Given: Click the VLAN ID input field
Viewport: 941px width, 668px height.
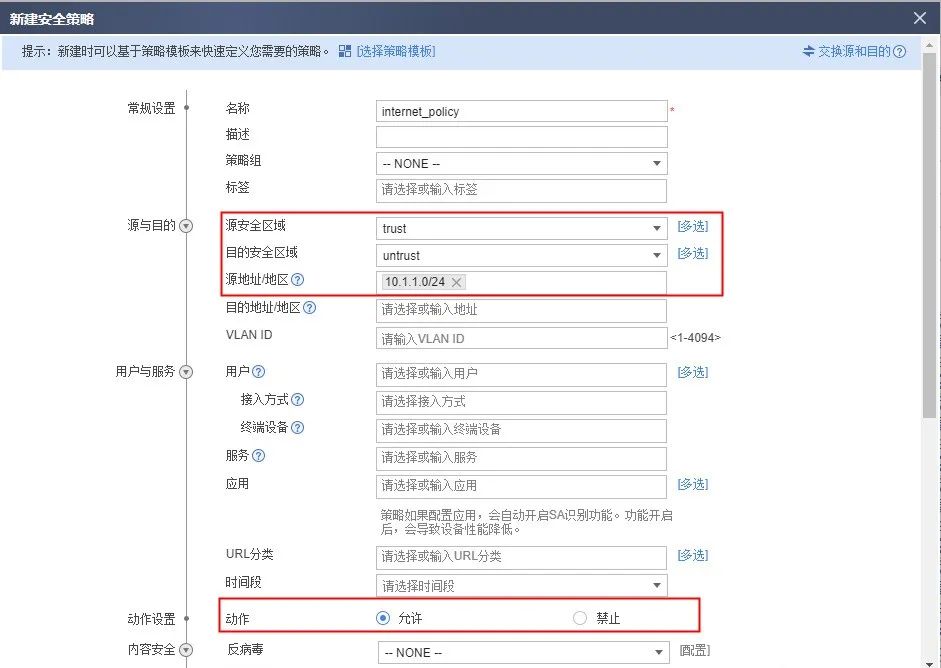Looking at the screenshot, I should tap(522, 338).
